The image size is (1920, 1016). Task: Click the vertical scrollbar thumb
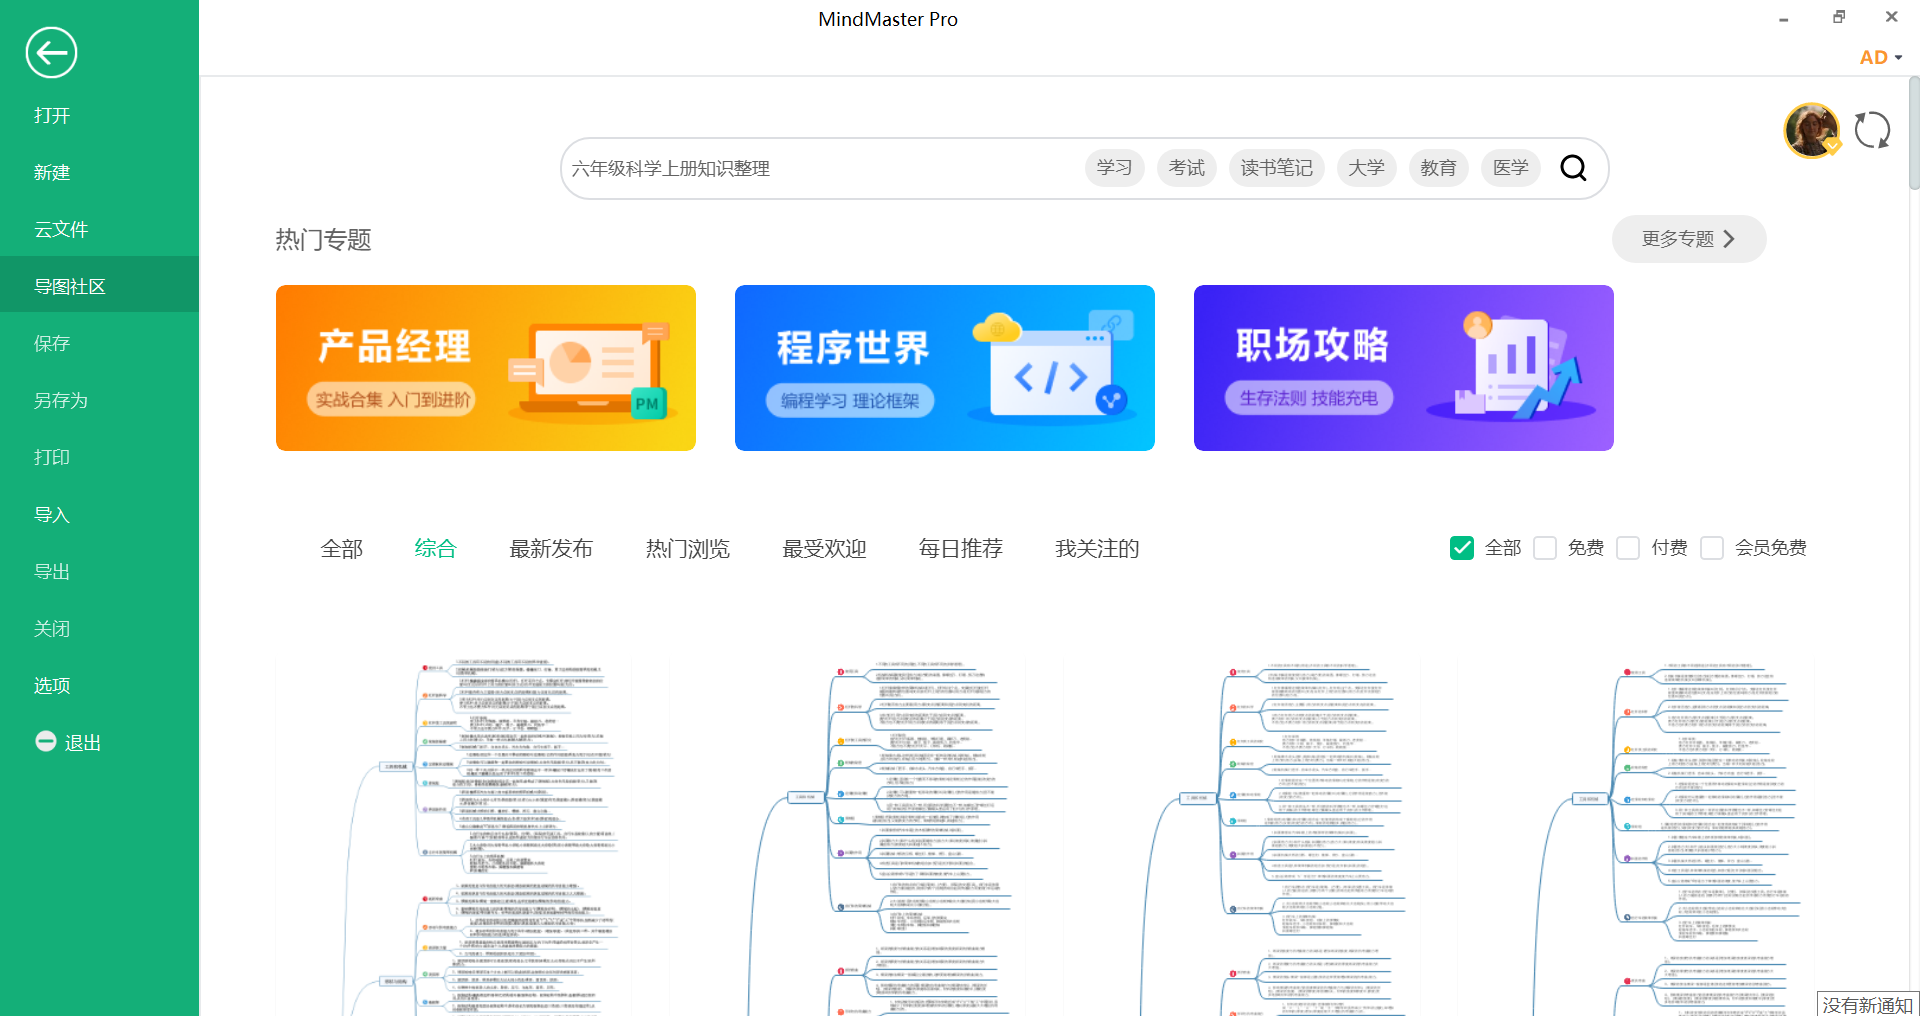[1914, 133]
